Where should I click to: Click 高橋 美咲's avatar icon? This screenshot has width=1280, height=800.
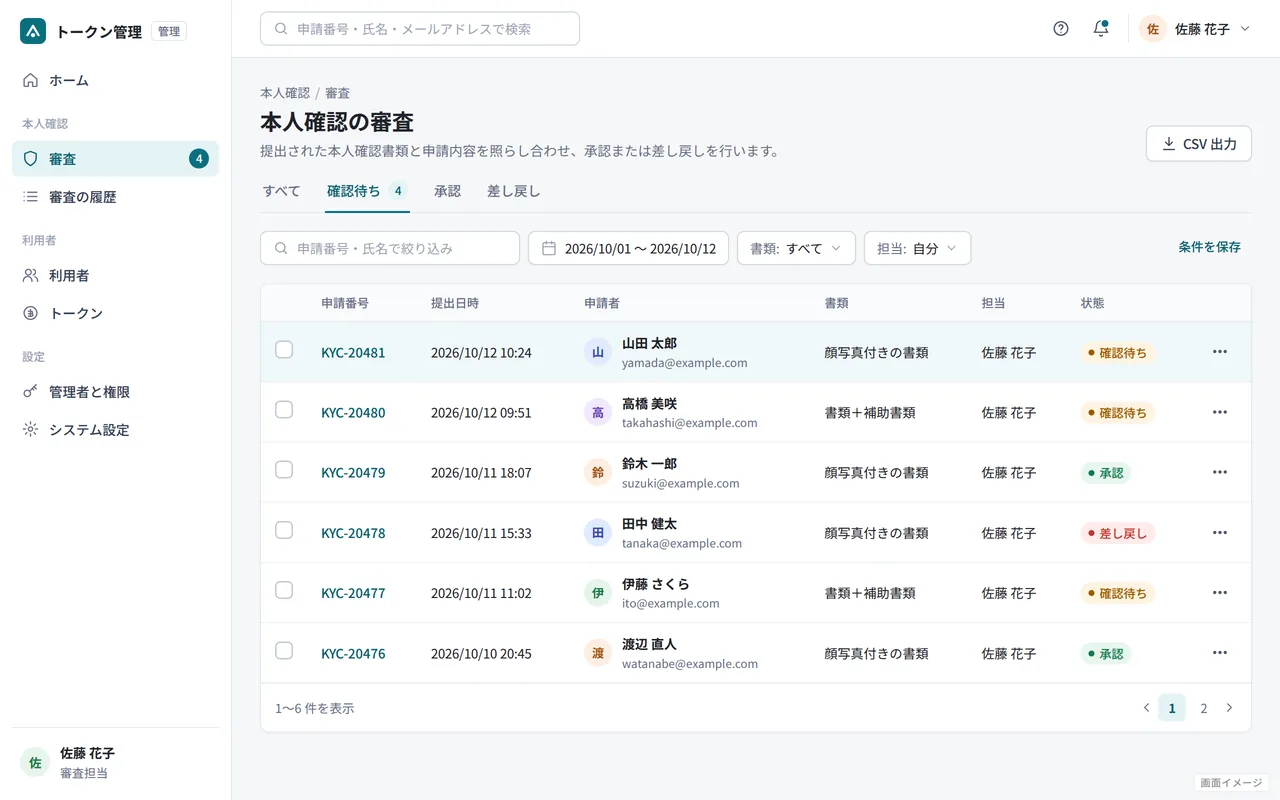click(x=598, y=412)
